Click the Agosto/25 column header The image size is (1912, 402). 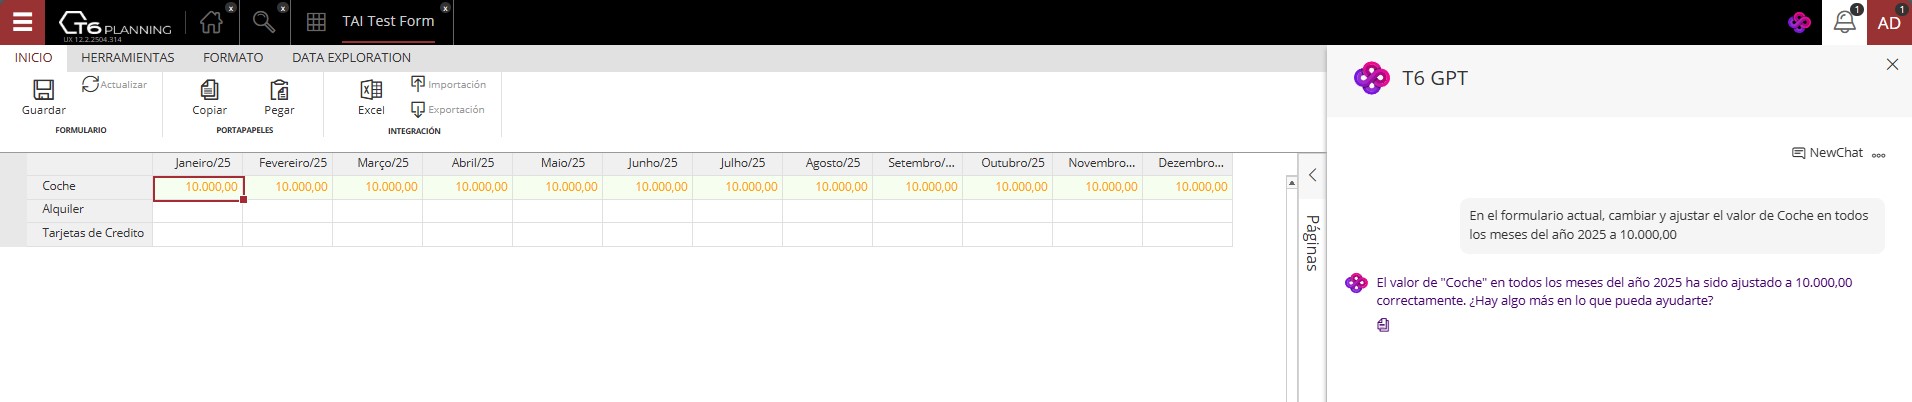(828, 163)
